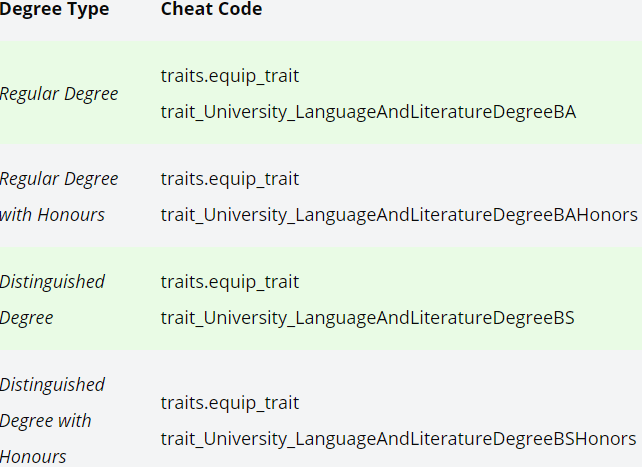Select "Distinguished" word in the third row
Screen dimensions: 642x467
point(52,282)
